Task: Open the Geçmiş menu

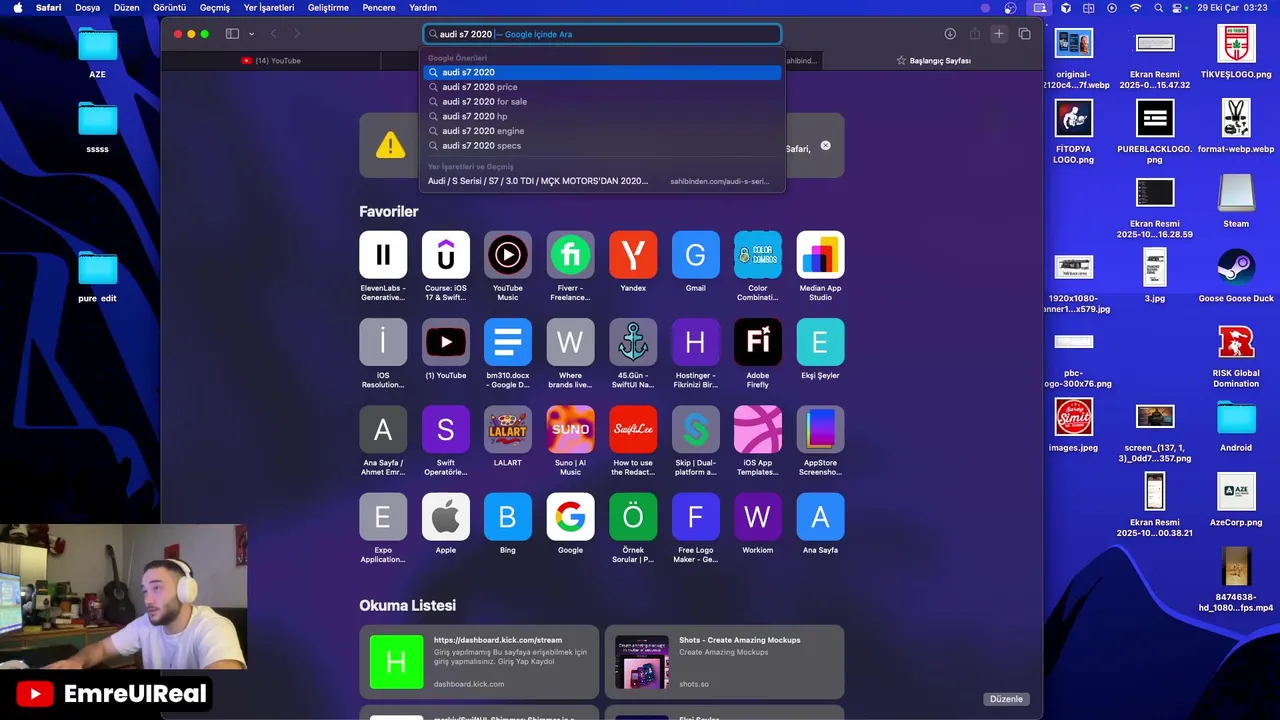Action: pyautogui.click(x=215, y=7)
